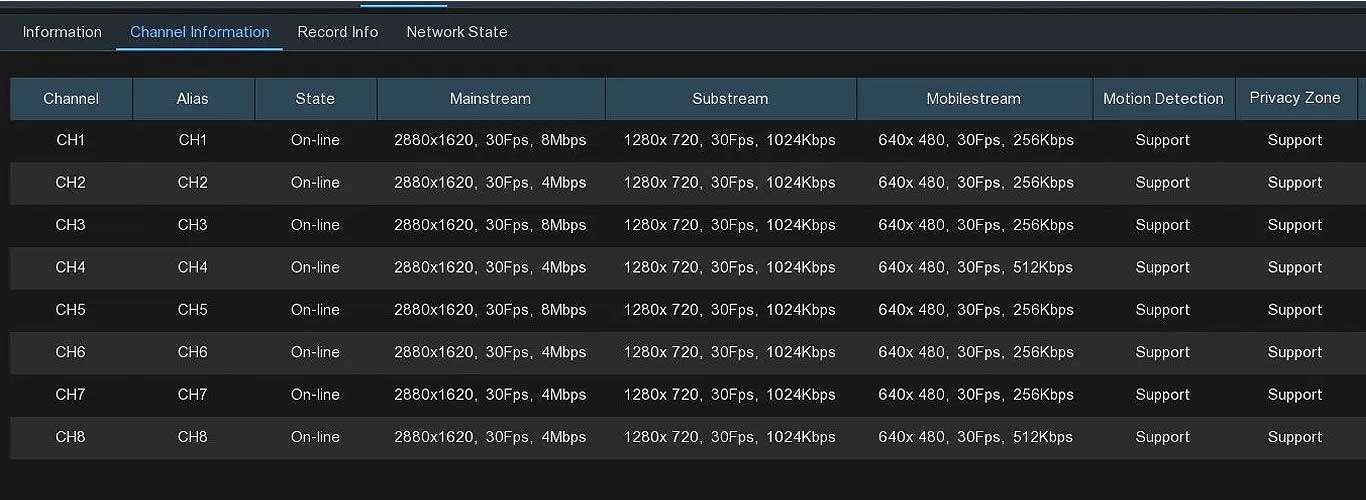Screen dimensions: 1366x500
Task: Open the Record Info tab
Action: [x=338, y=32]
